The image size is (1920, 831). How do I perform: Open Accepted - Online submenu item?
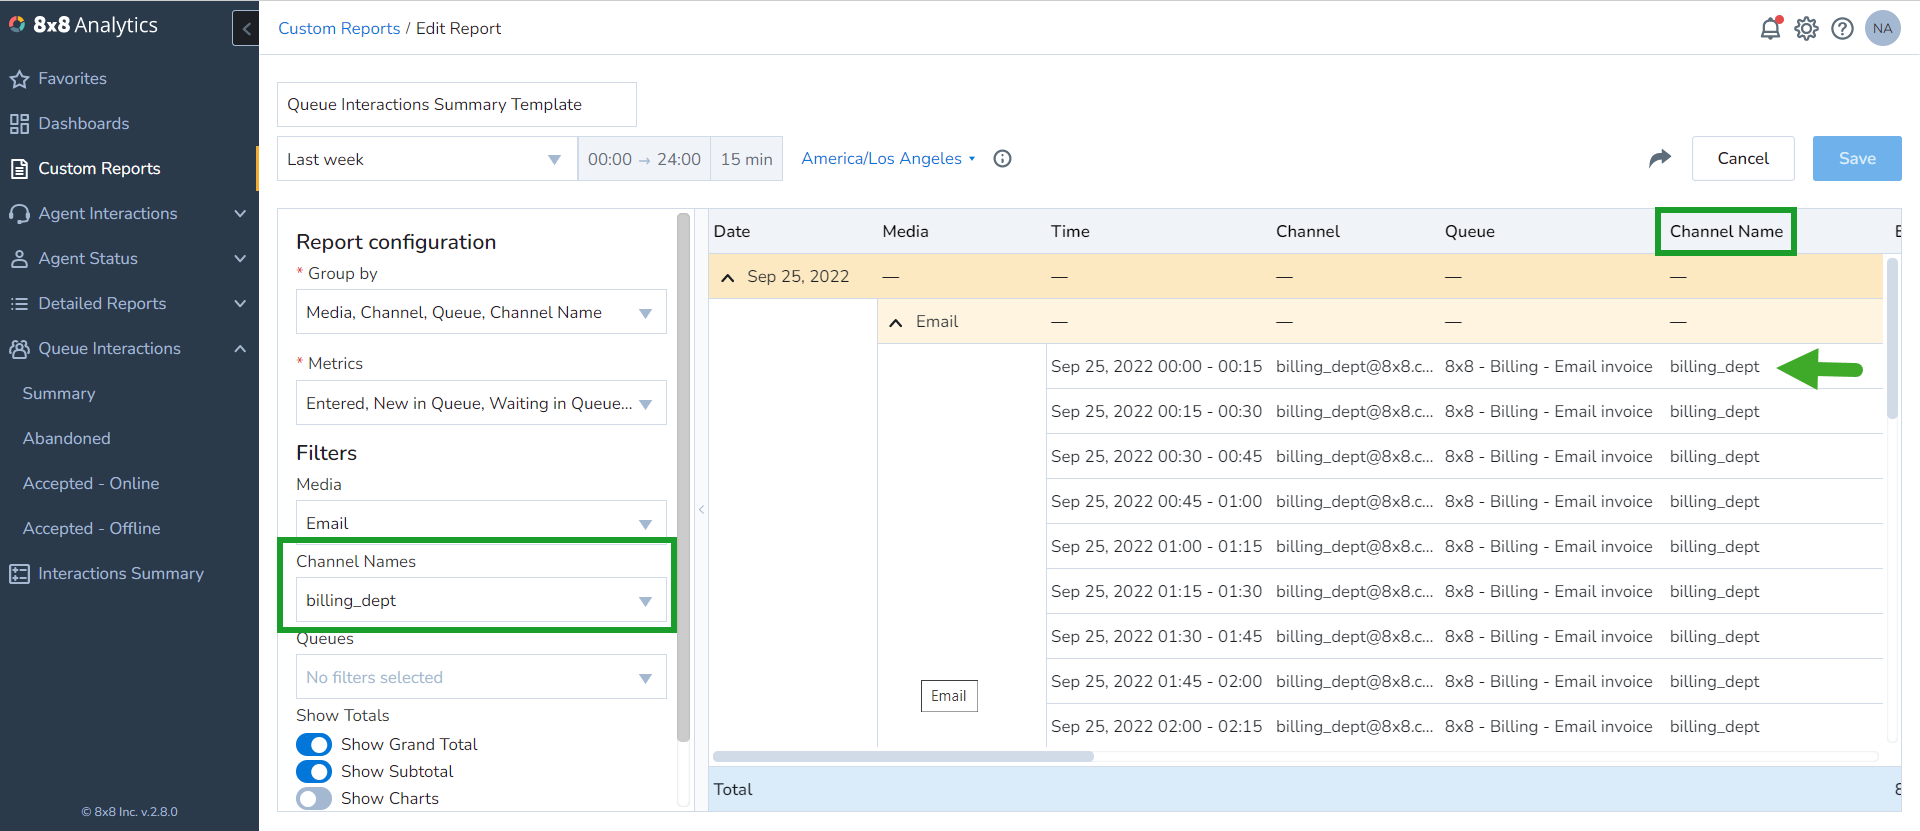[x=91, y=484]
